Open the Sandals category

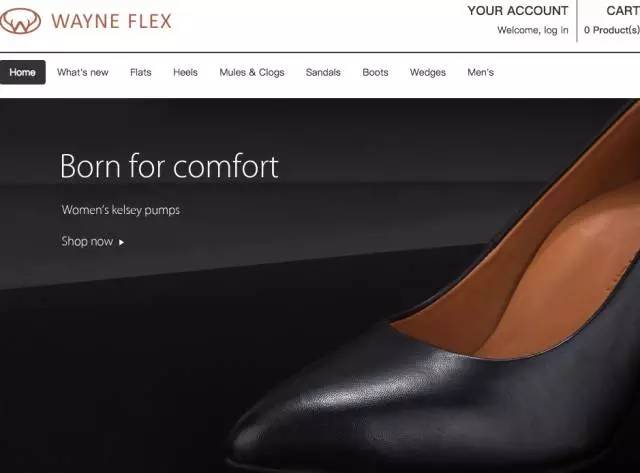click(323, 72)
